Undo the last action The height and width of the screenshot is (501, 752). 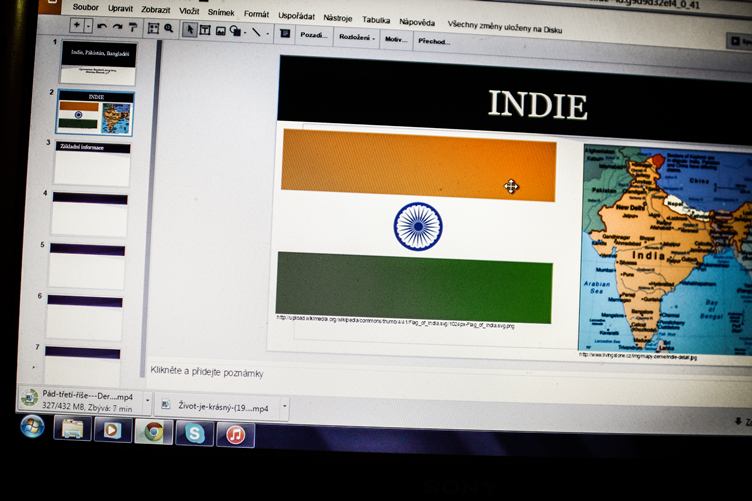[102, 27]
